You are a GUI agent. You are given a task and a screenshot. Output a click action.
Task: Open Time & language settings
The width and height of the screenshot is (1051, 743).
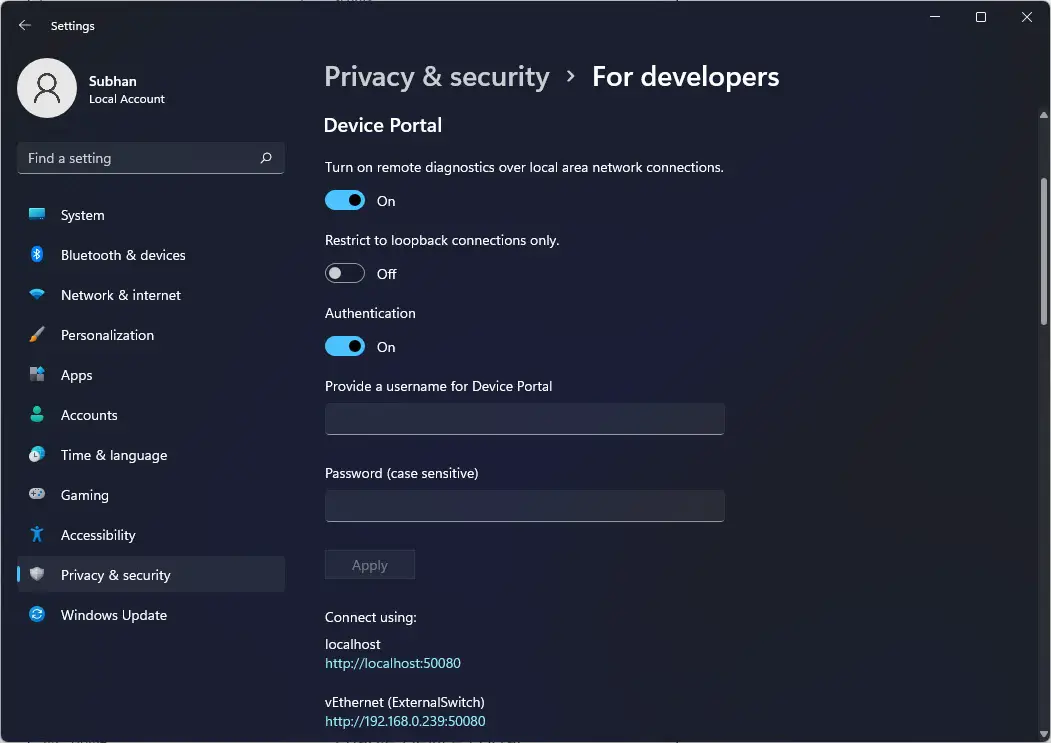(113, 455)
